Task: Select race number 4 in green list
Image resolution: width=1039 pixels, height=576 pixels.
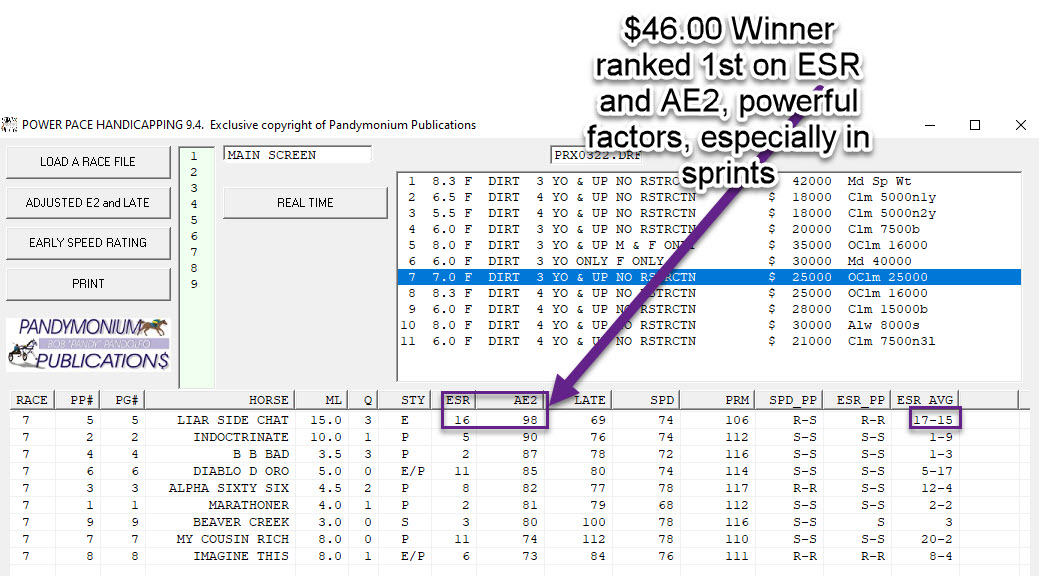Action: point(193,204)
